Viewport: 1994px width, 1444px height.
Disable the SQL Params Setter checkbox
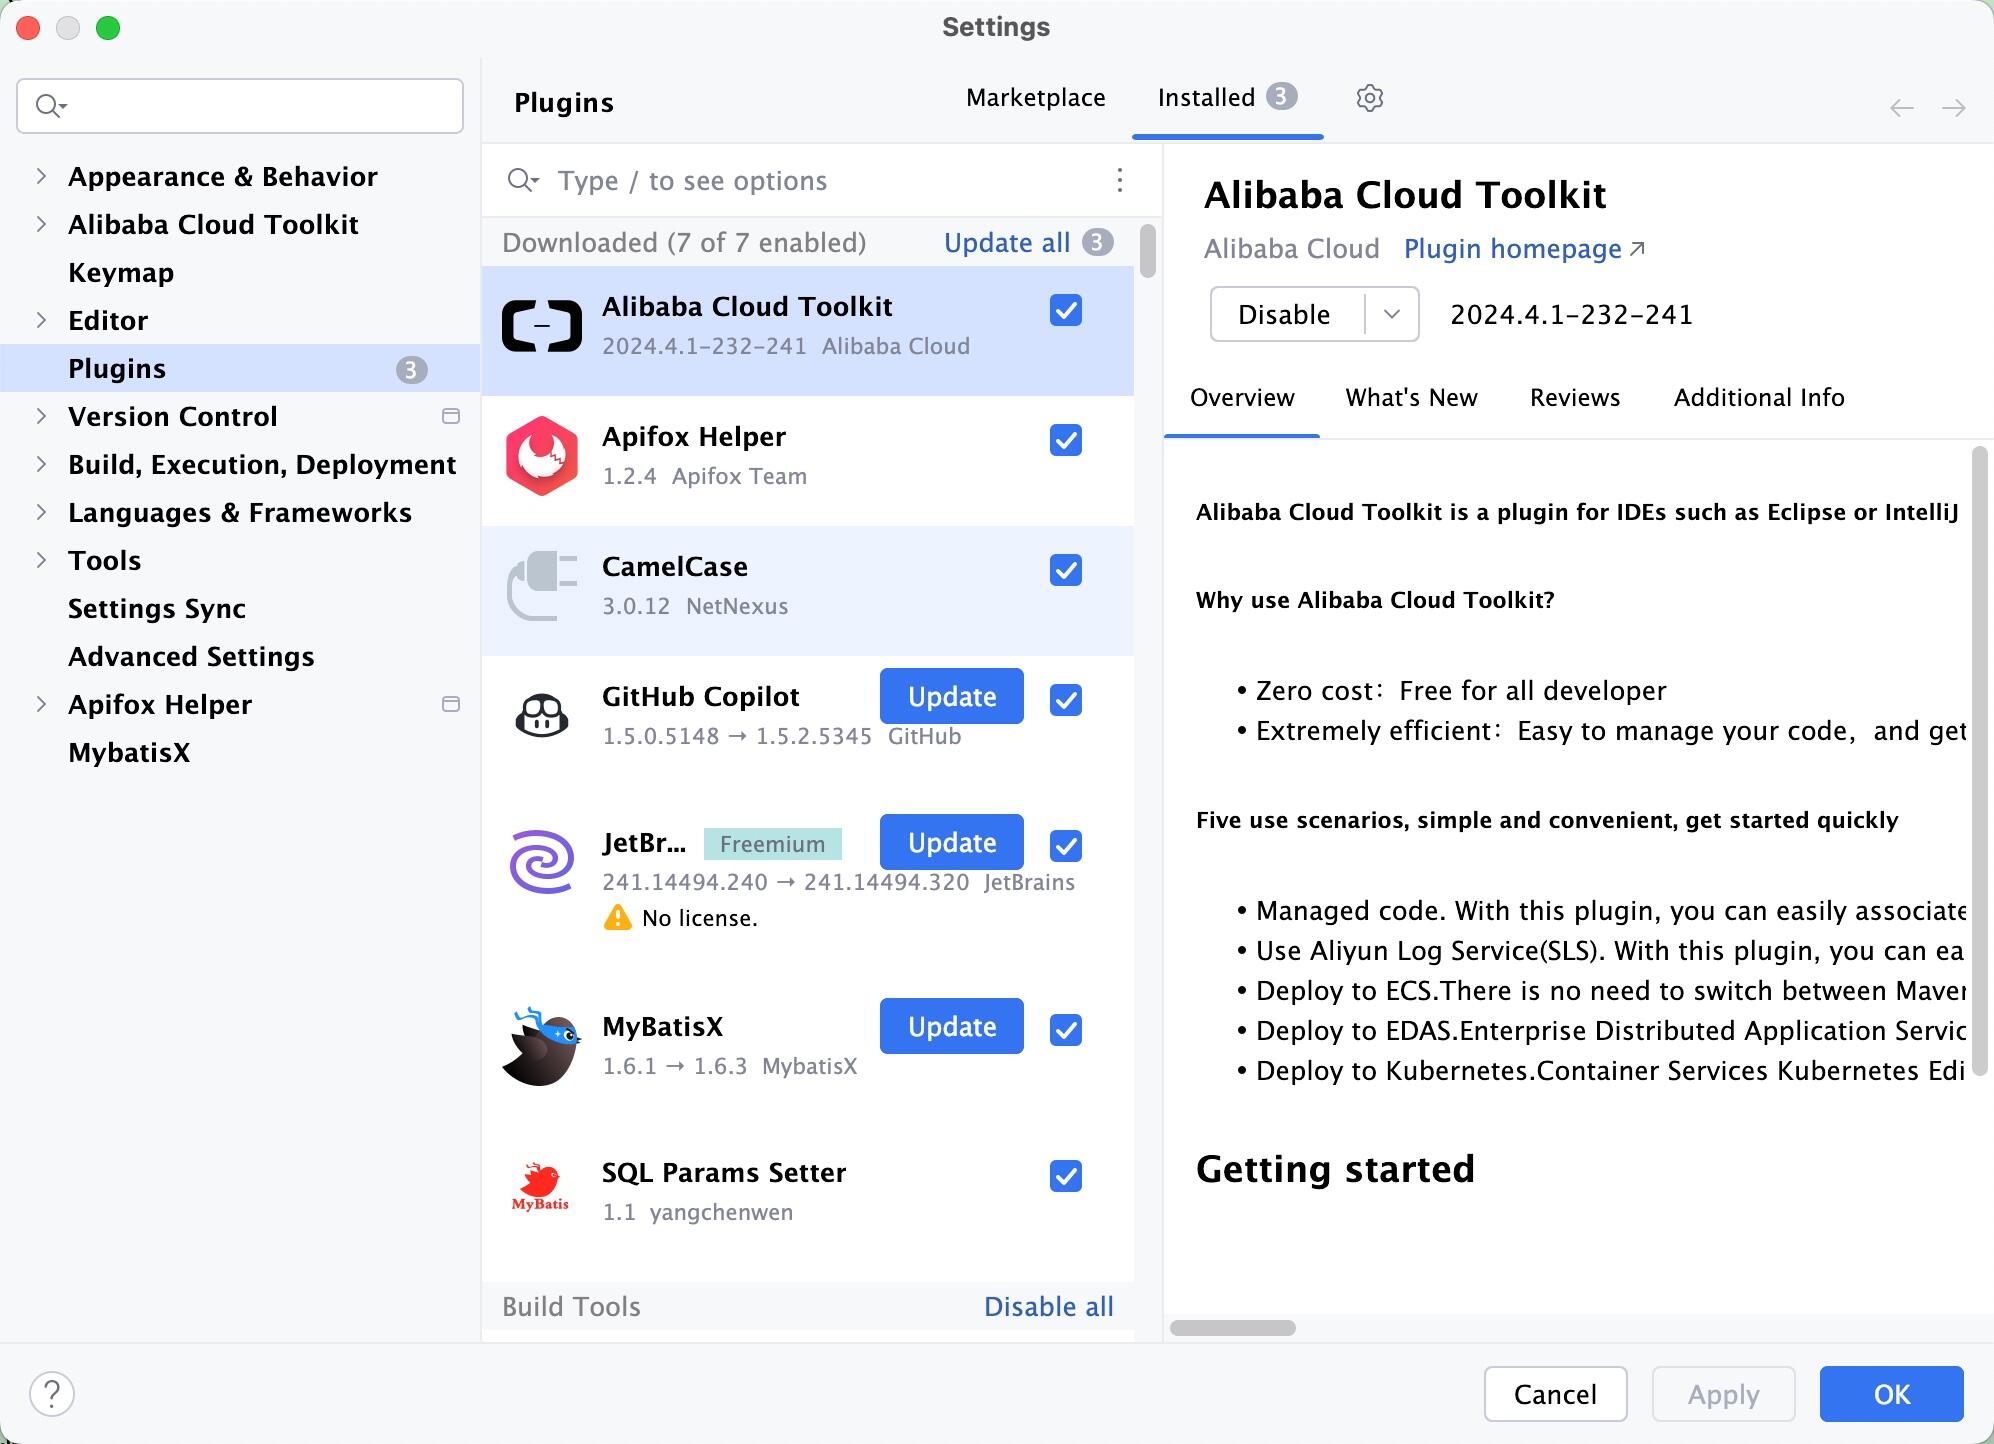1065,1176
